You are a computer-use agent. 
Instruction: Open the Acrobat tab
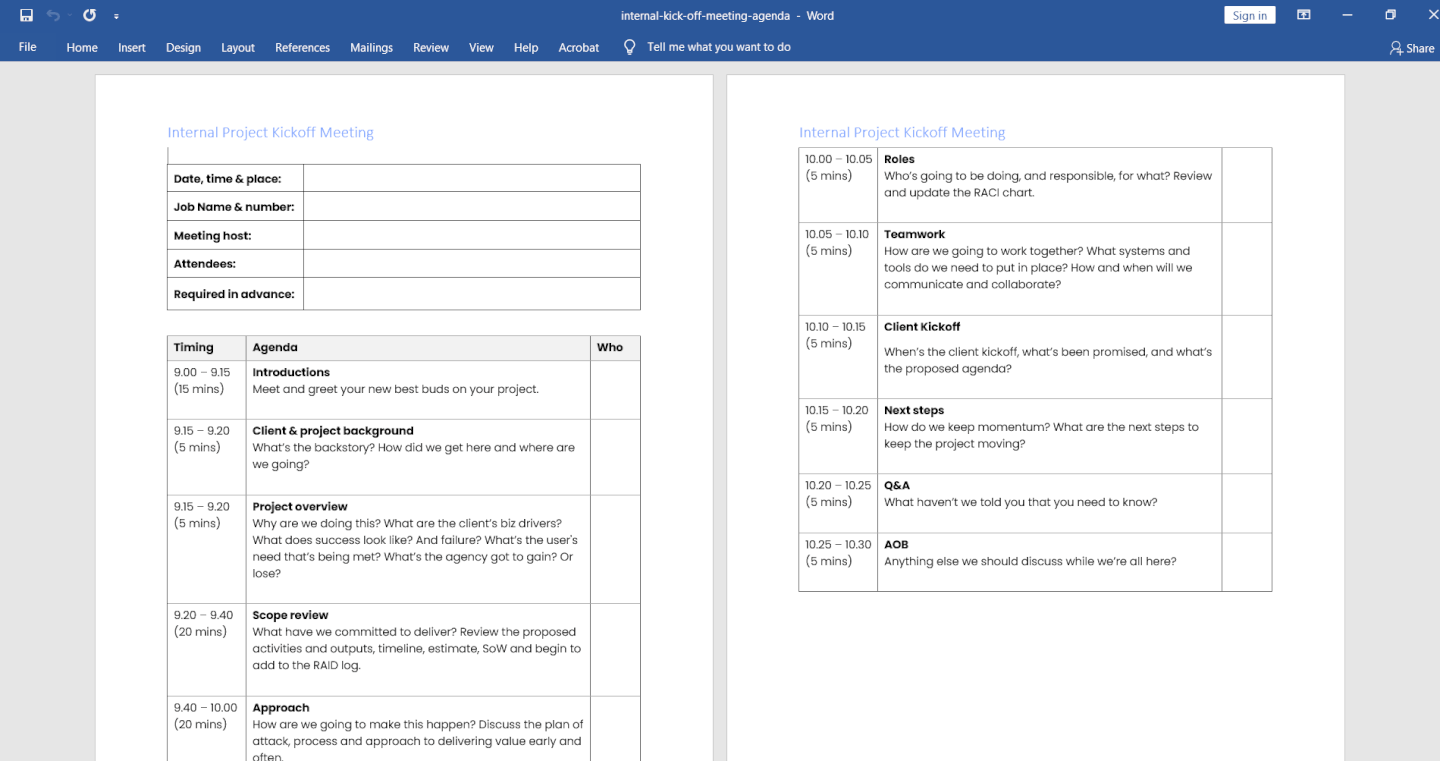[579, 47]
